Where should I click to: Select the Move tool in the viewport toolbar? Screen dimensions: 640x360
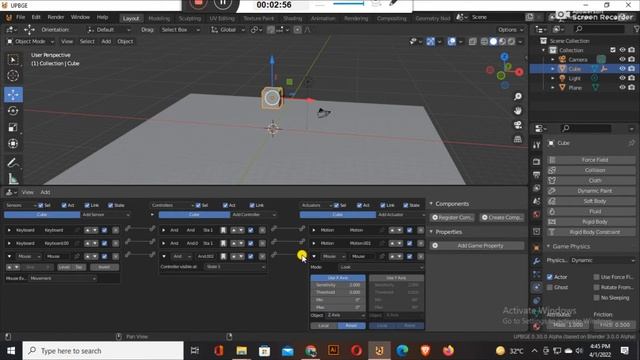(x=13, y=95)
